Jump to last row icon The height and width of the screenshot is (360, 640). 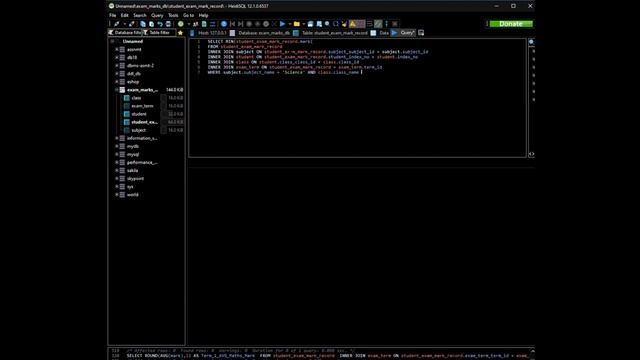point(240,24)
